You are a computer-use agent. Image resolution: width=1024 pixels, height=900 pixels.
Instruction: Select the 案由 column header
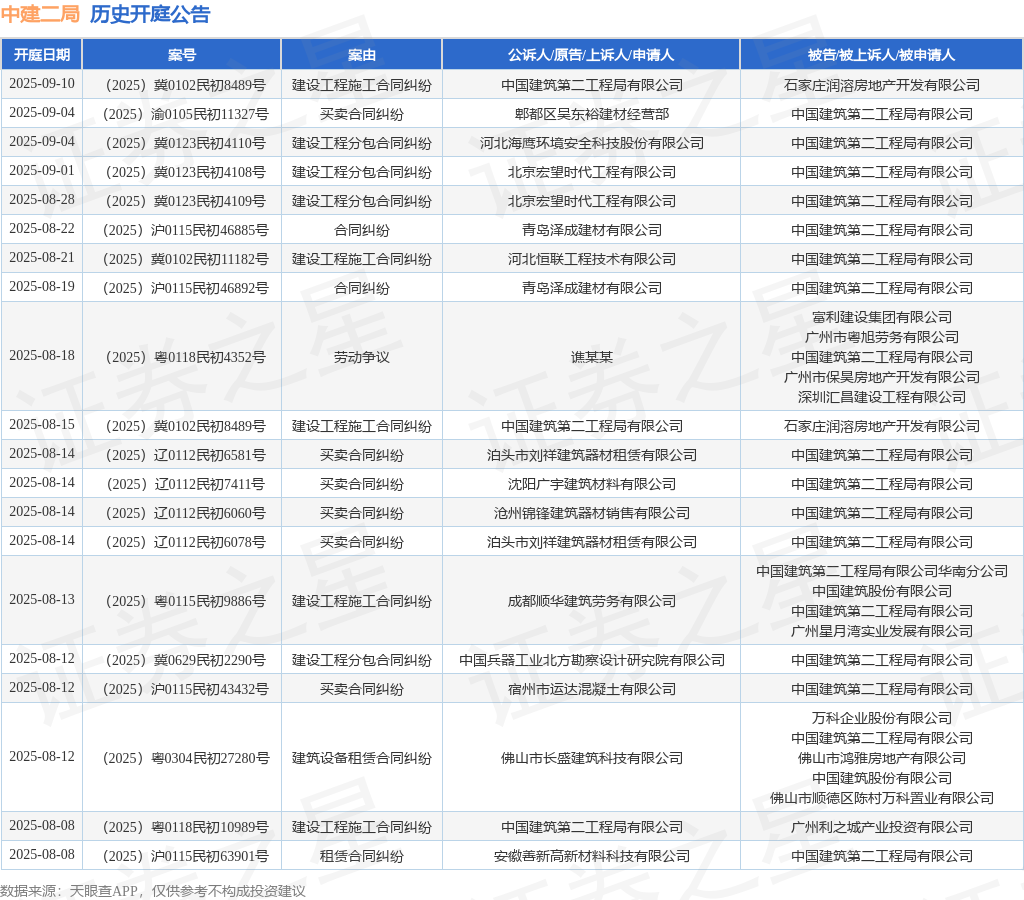point(362,55)
